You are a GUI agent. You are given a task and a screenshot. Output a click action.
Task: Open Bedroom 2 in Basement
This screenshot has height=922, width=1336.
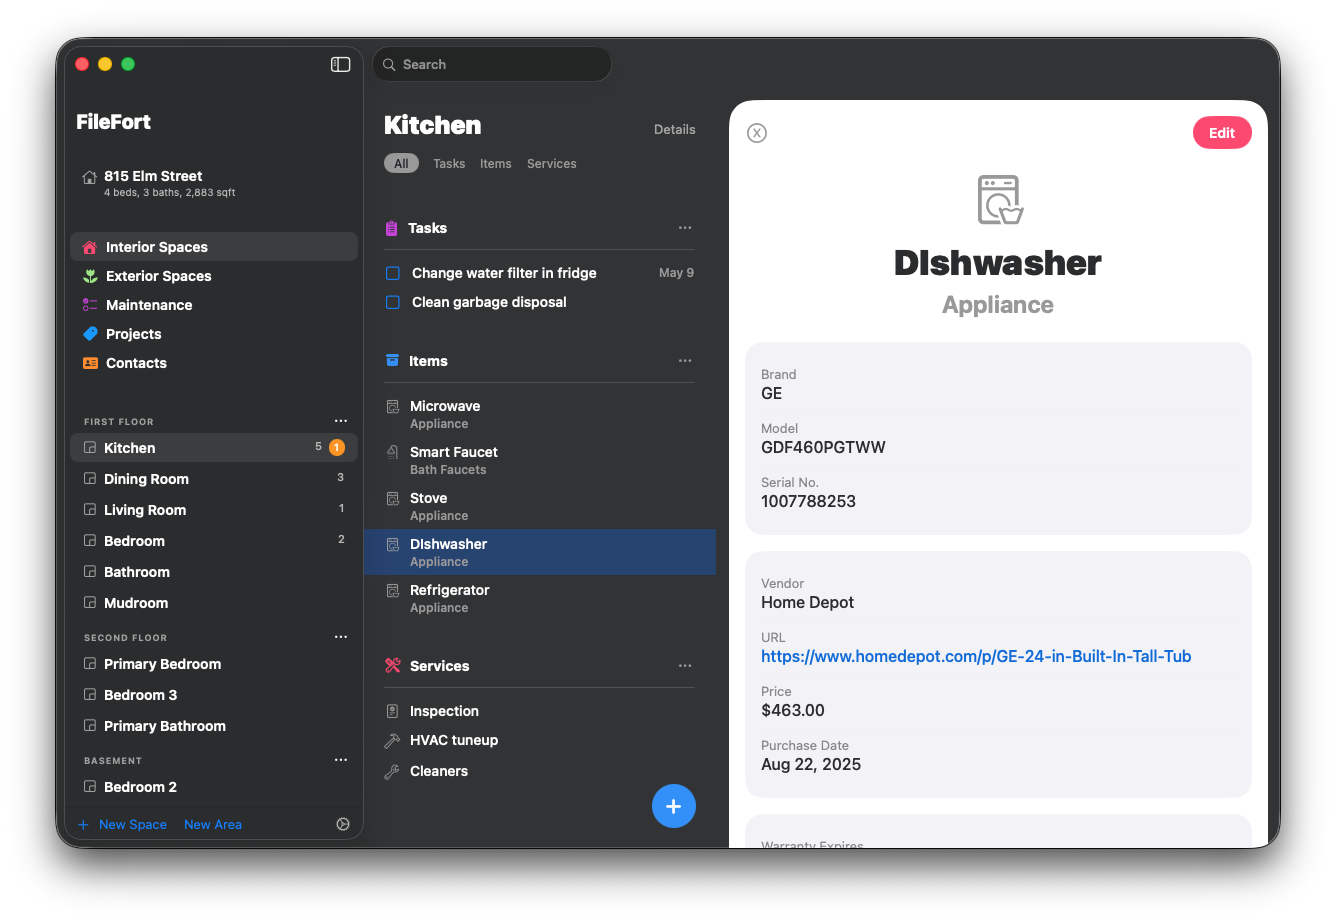[x=214, y=787]
